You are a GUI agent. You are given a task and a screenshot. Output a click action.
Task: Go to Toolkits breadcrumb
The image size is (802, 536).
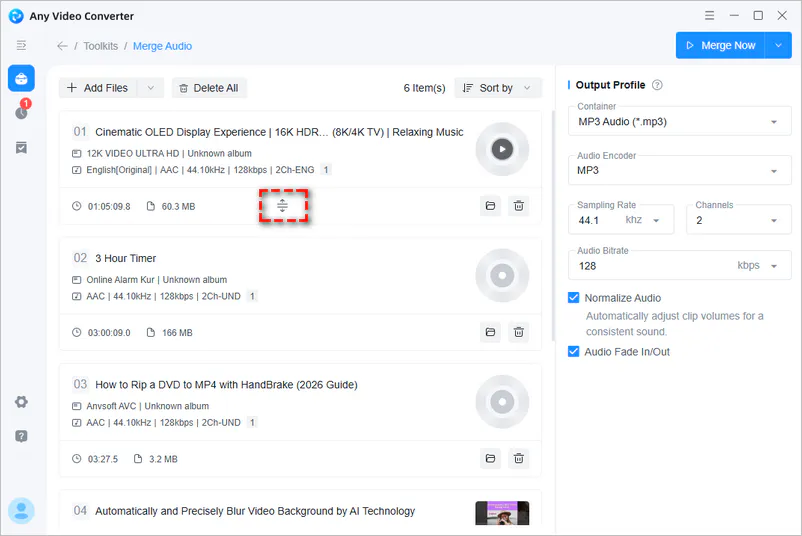pyautogui.click(x=101, y=46)
